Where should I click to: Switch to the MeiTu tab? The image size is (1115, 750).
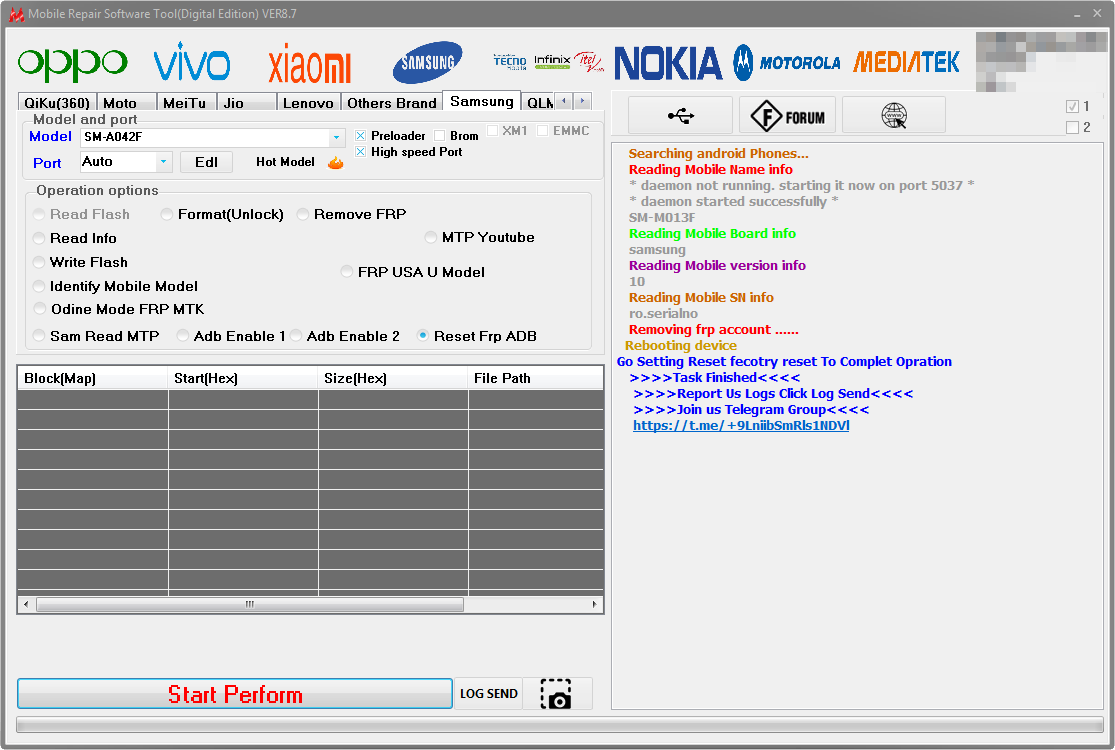tap(186, 102)
